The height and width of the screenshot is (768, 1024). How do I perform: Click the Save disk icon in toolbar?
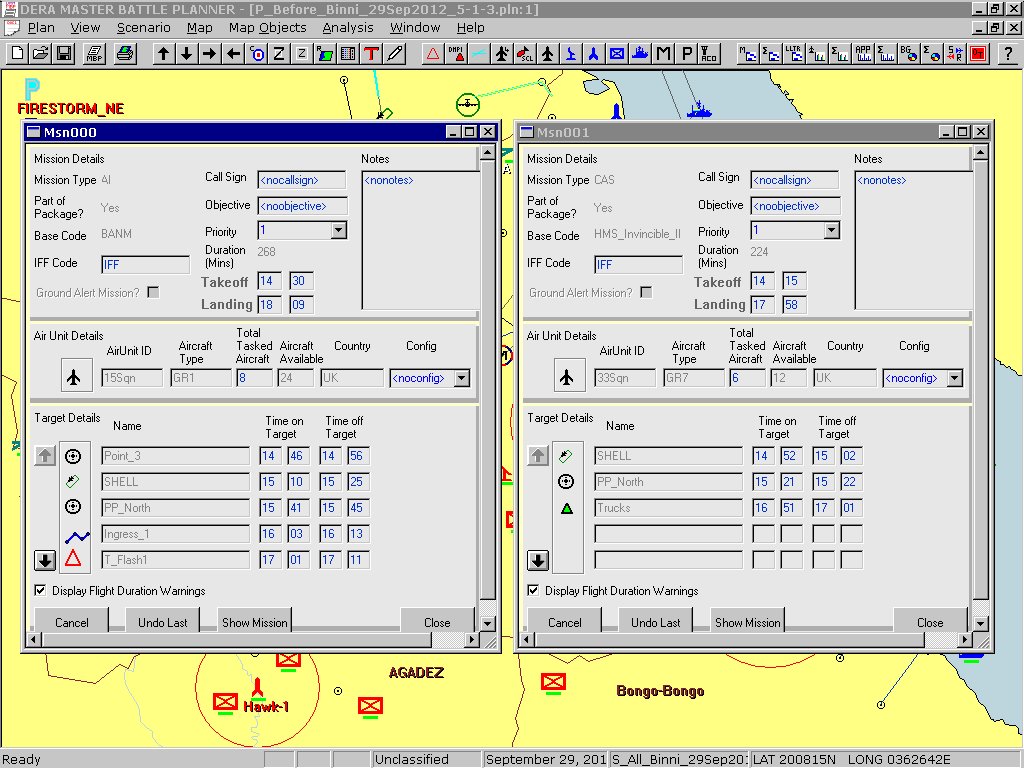(x=64, y=54)
